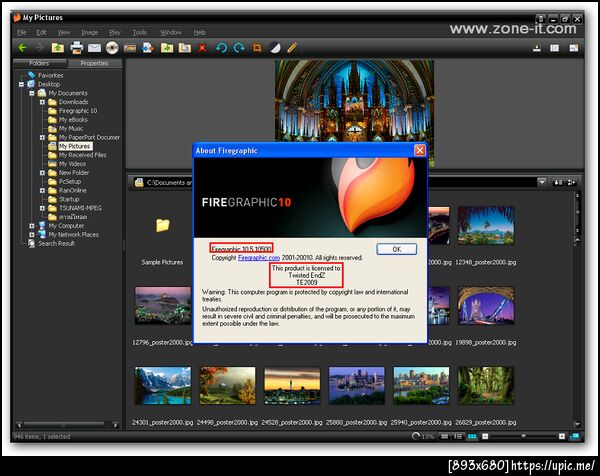Click the zoom out minus button
The width and height of the screenshot is (600, 476).
(485, 436)
